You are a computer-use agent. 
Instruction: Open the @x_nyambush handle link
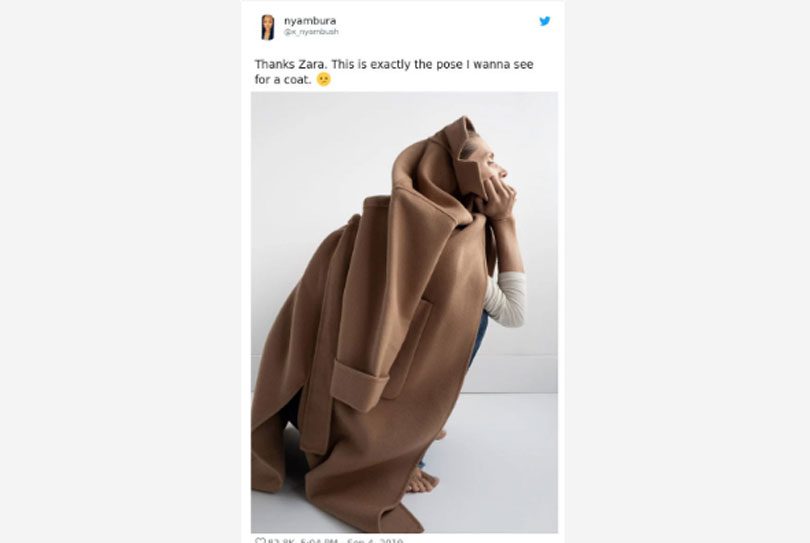point(311,32)
